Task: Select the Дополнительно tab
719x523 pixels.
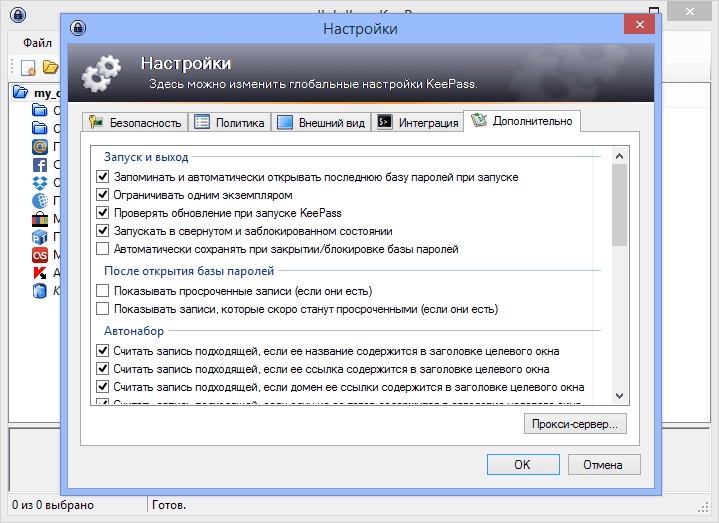Action: 522,121
